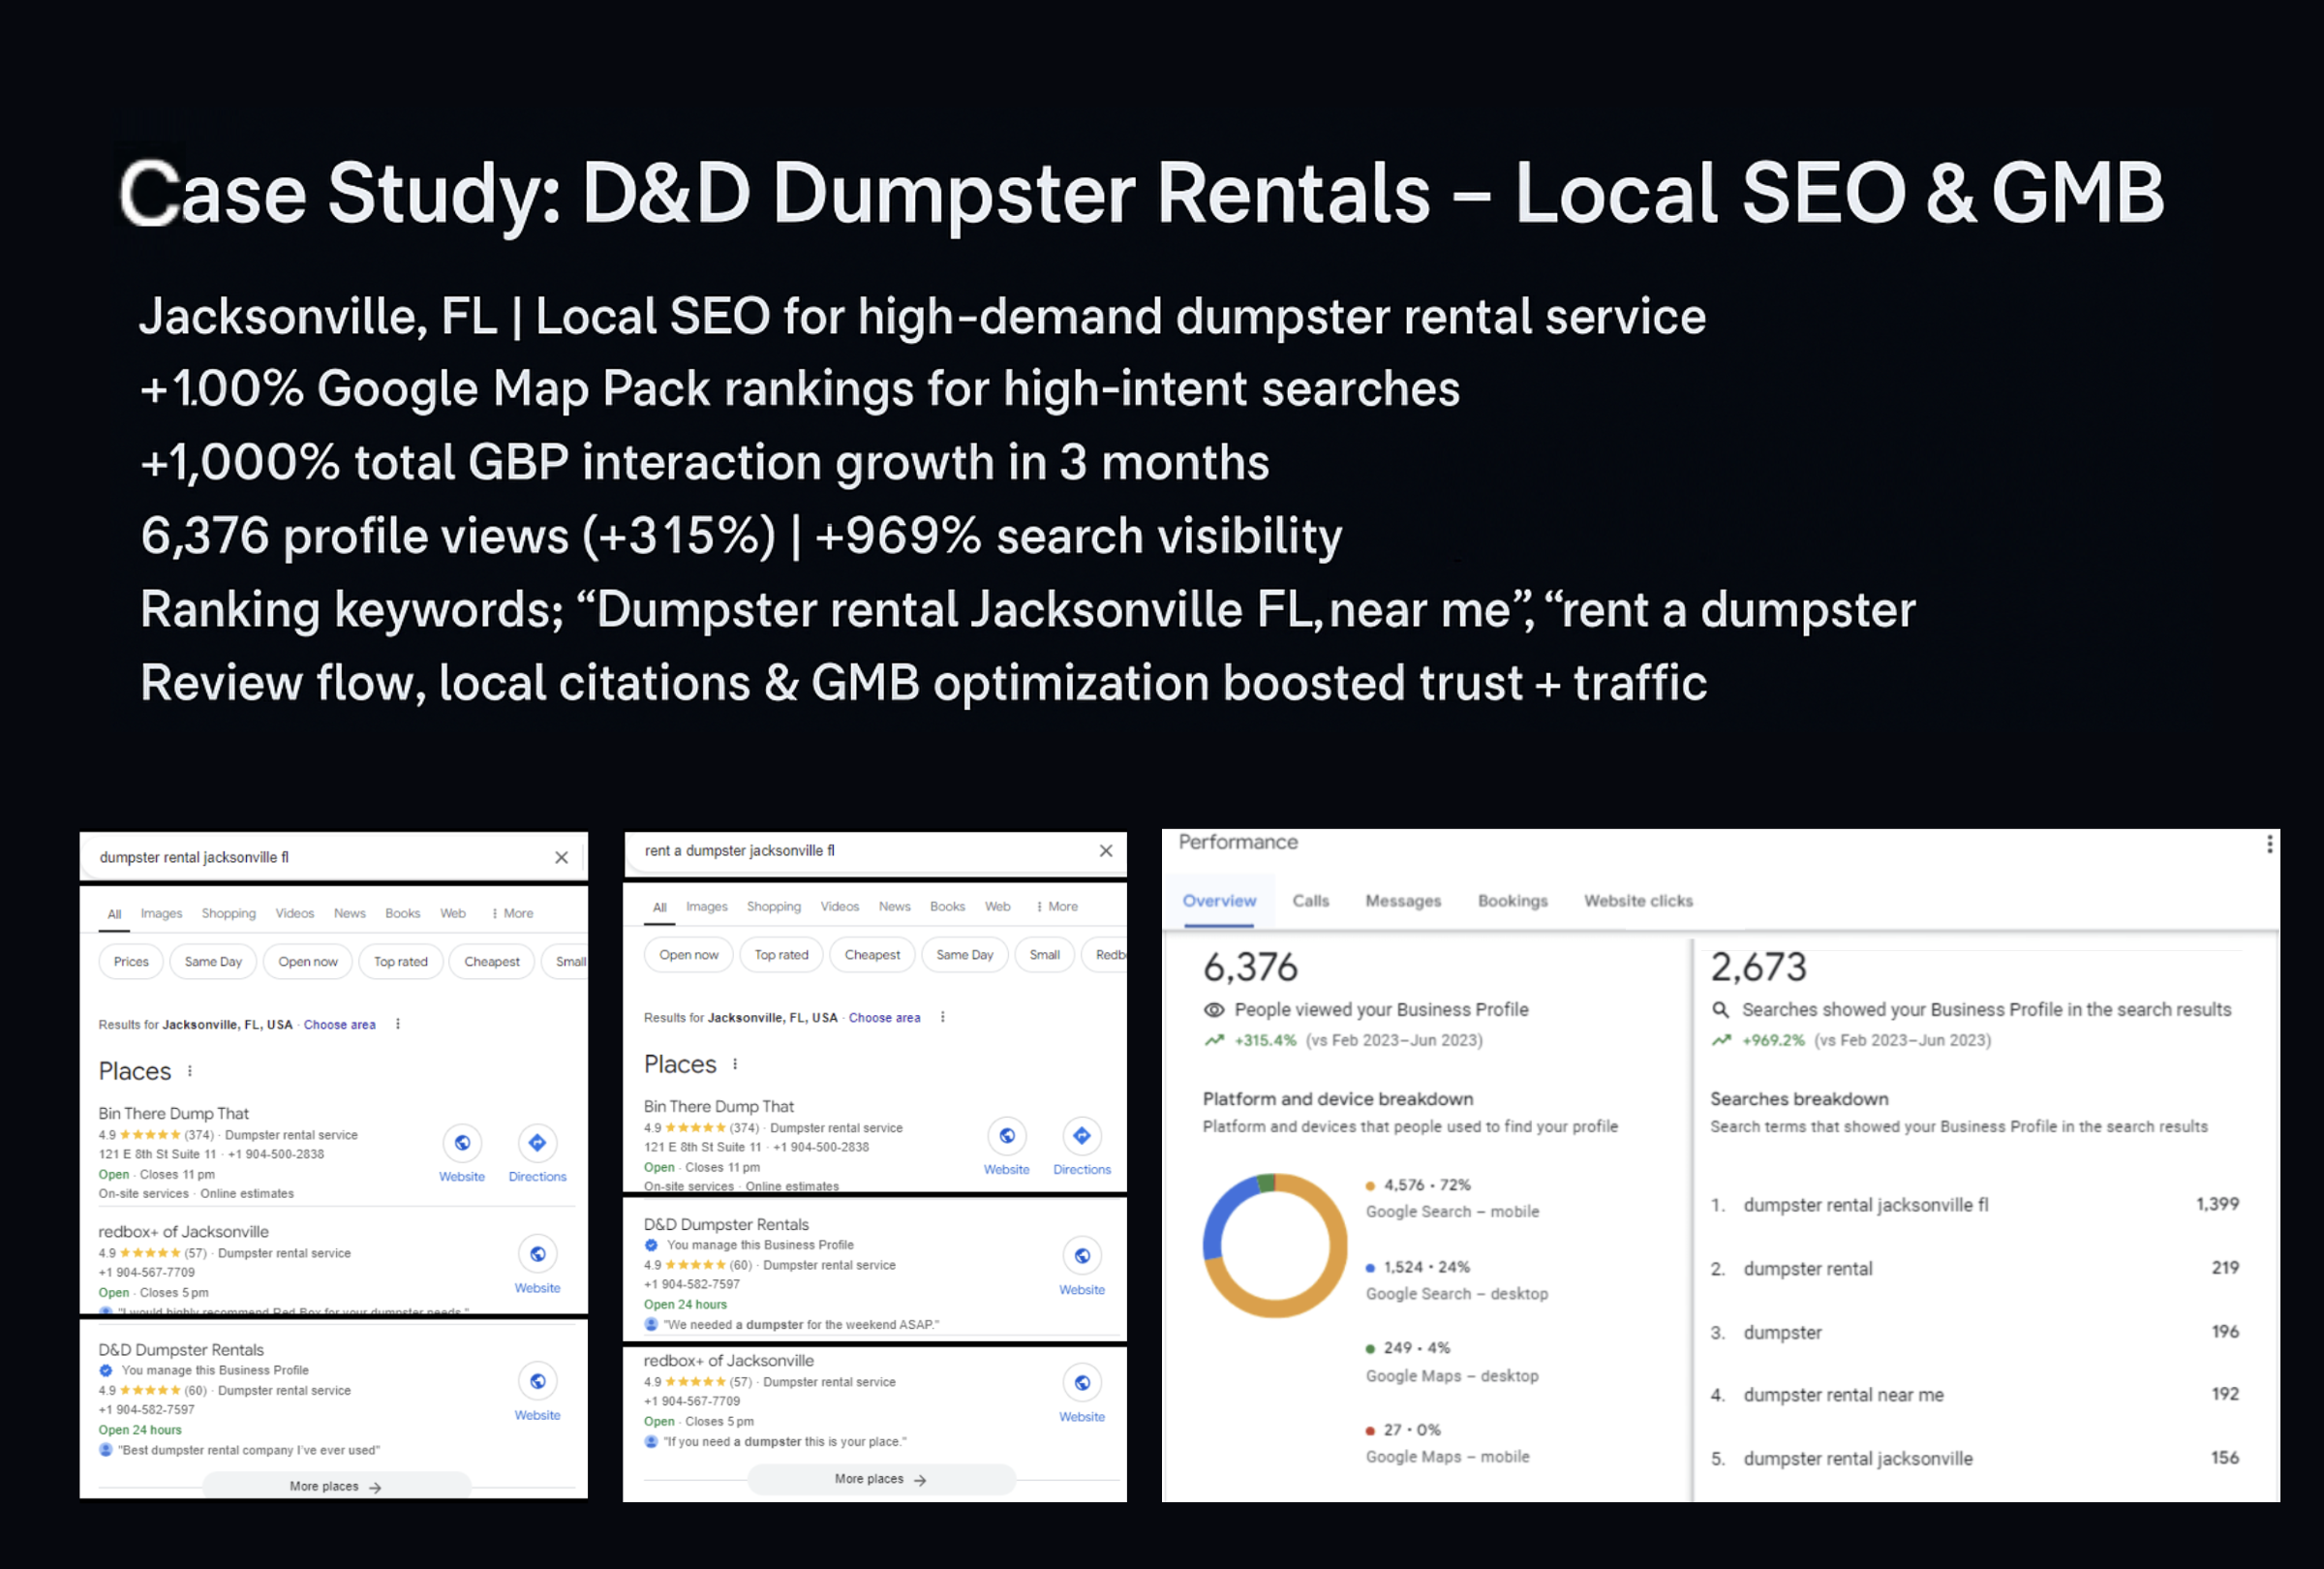The image size is (2324, 1569).
Task: Open Bin There Dump That website icon, left panel
Action: 462,1143
